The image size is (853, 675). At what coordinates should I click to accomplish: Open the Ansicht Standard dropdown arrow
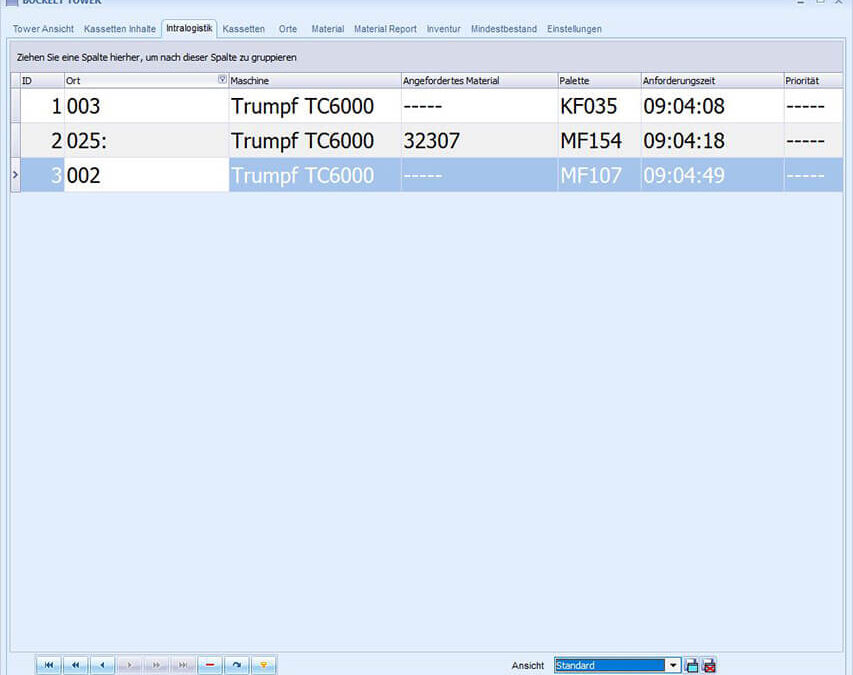point(673,665)
